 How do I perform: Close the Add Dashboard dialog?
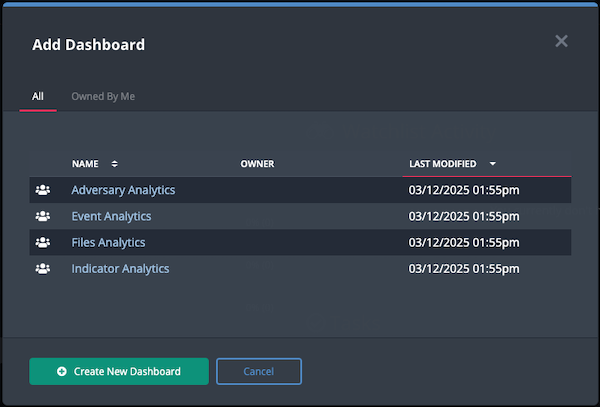tap(561, 41)
